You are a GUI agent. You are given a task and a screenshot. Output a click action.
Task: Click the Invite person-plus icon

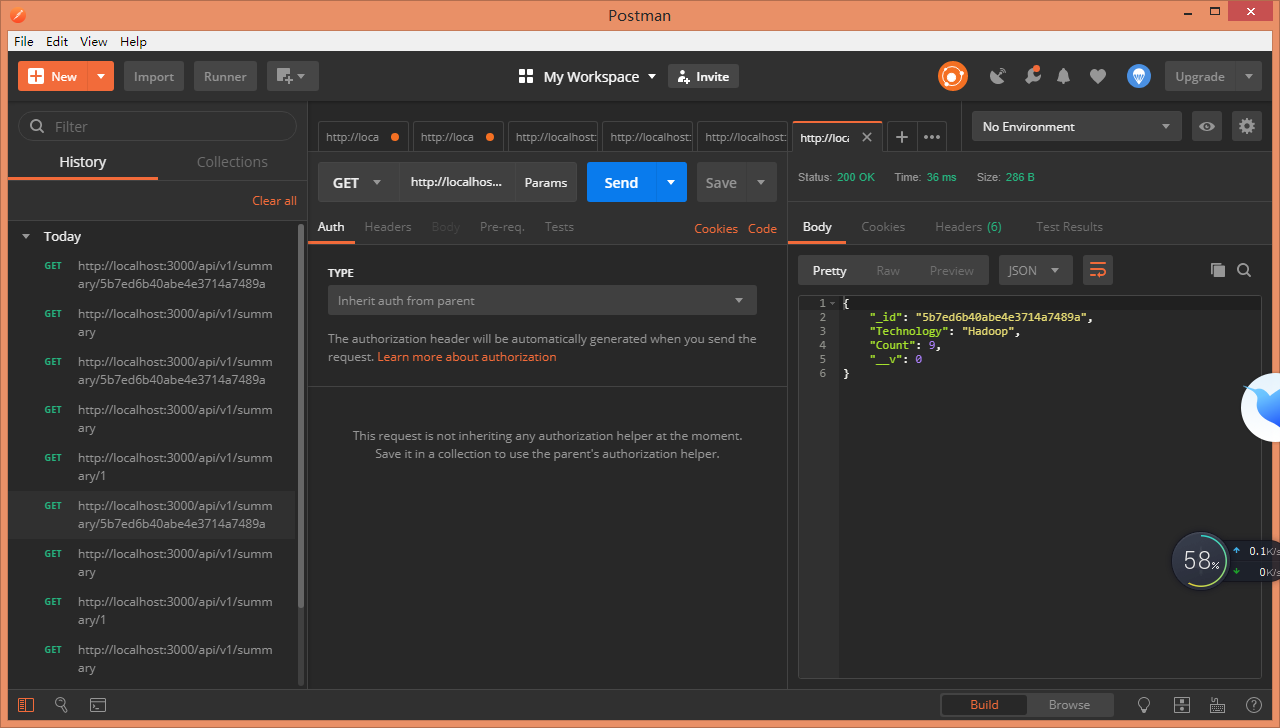click(x=683, y=76)
